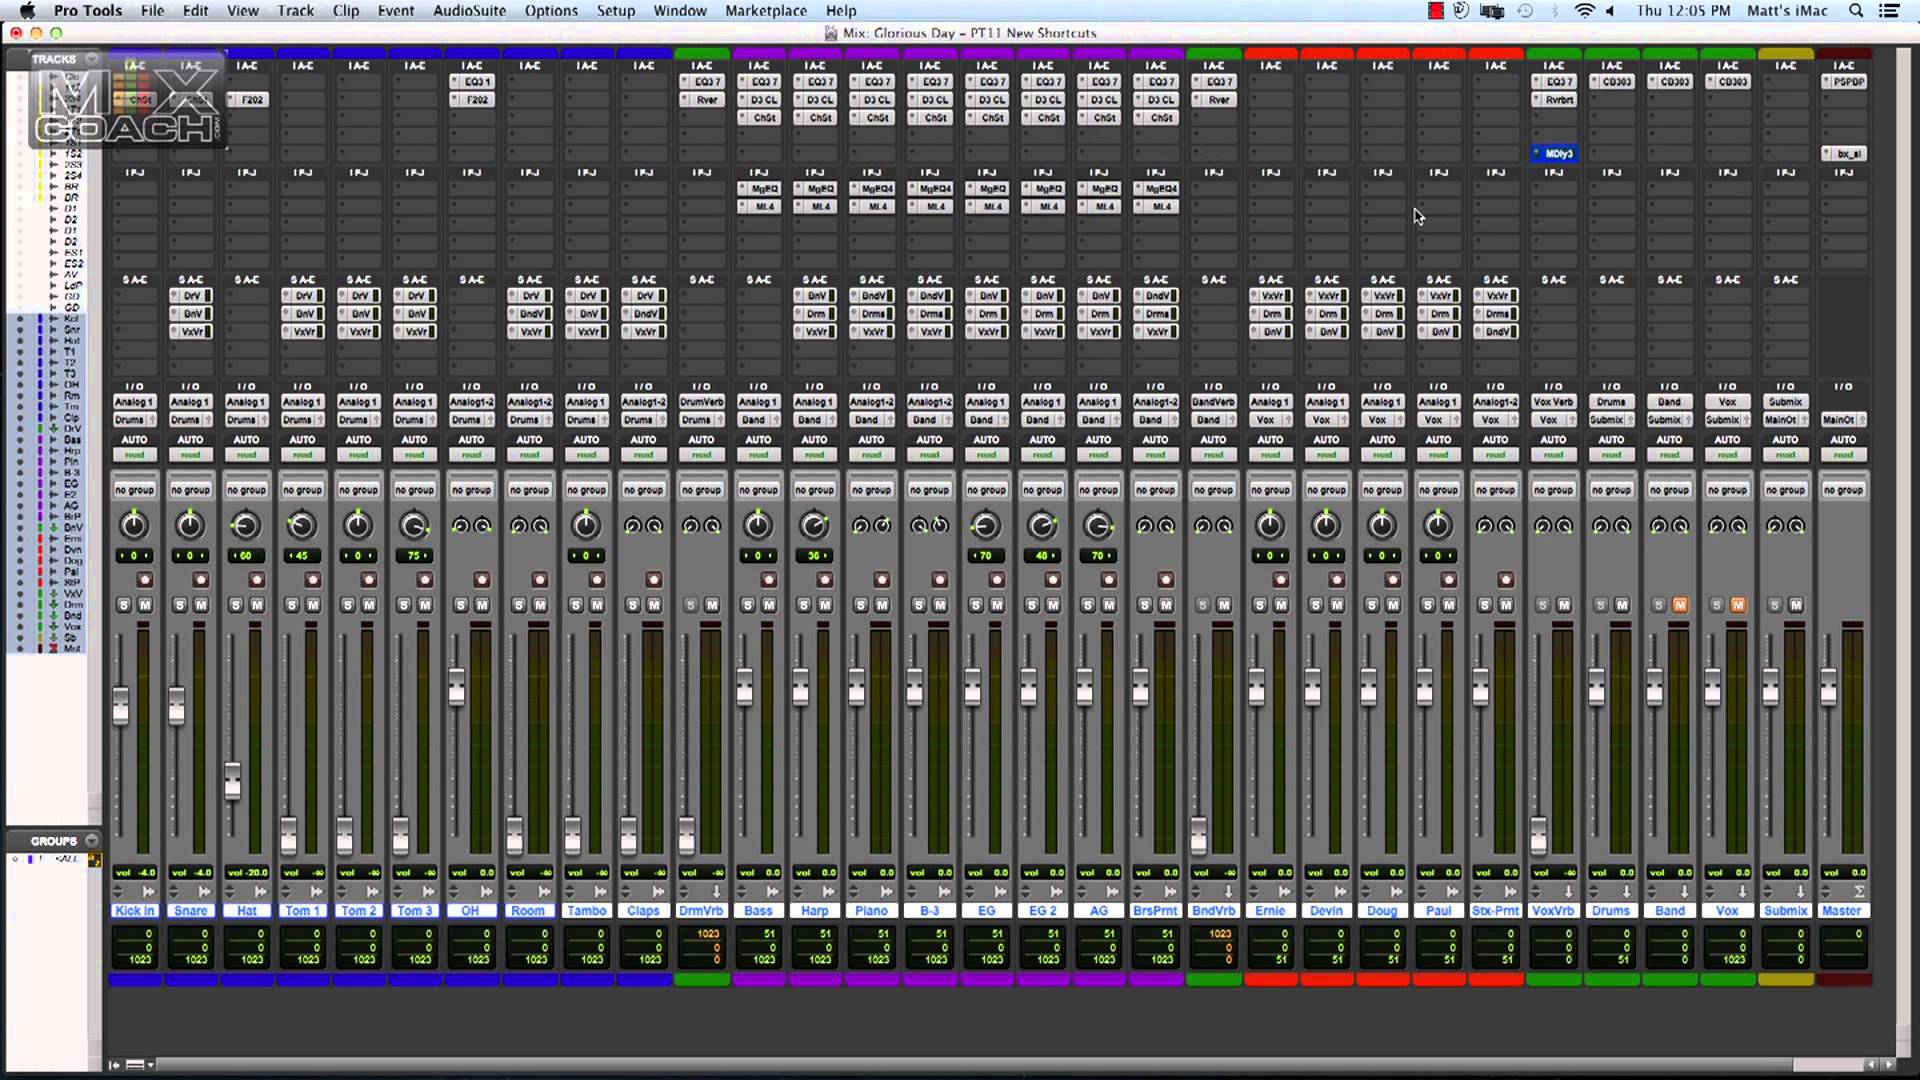Screen dimensions: 1920x1080
Task: Click the no group dropdown on Tom 1
Action: coord(301,489)
